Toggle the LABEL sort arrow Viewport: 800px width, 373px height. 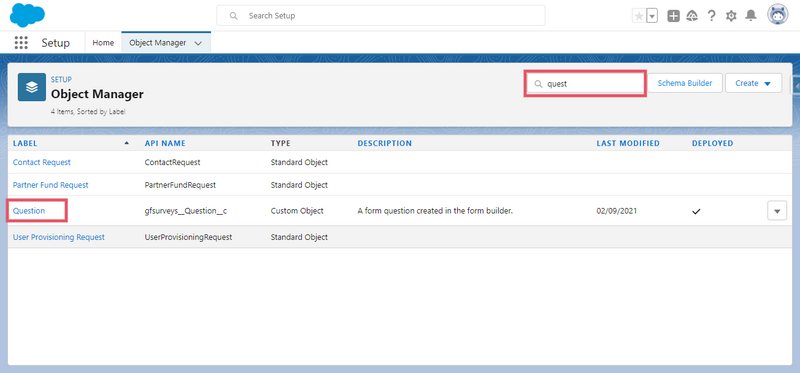pos(127,143)
